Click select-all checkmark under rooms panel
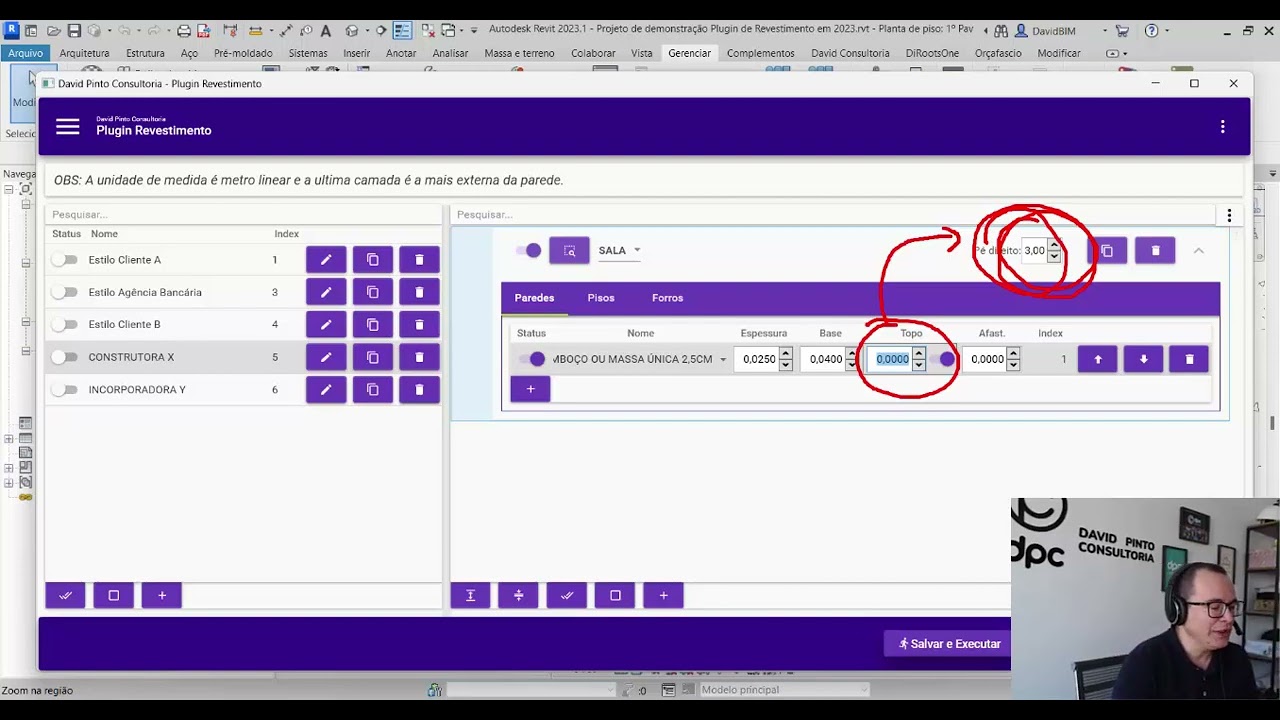Viewport: 1280px width, 720px height. (x=566, y=595)
